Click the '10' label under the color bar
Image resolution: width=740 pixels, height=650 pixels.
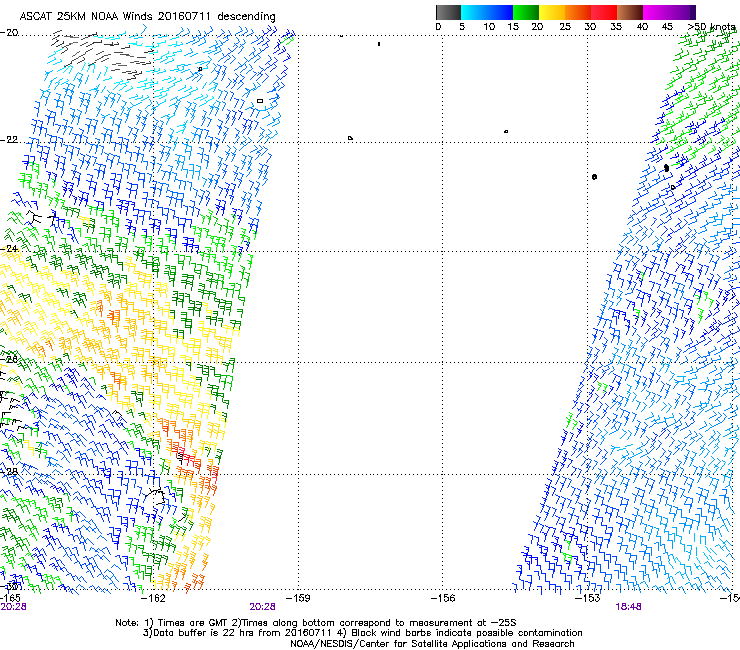pos(489,27)
